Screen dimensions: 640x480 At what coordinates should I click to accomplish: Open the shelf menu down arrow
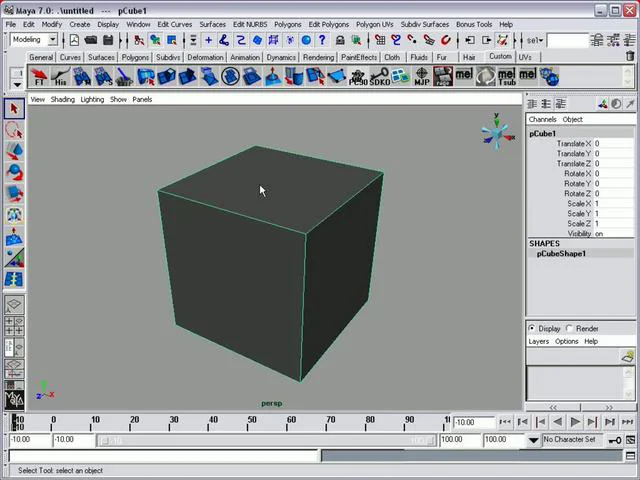(17, 84)
